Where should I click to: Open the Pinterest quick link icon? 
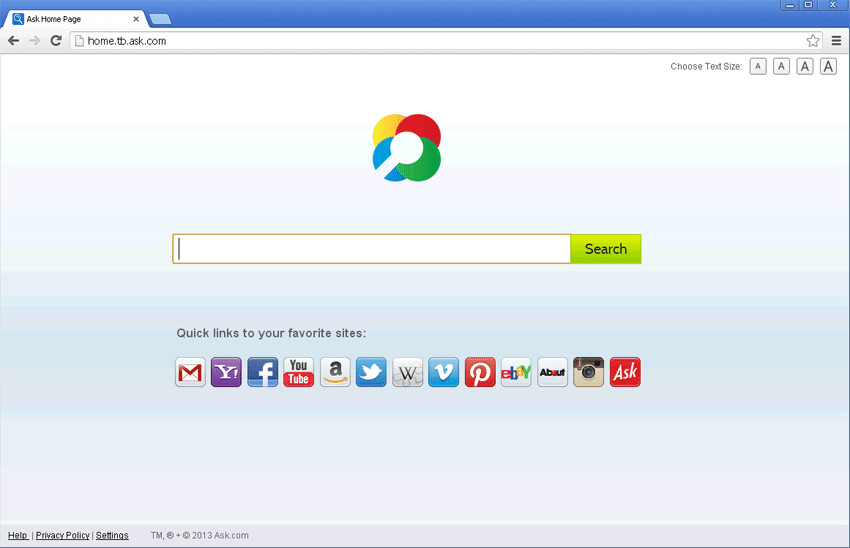pos(480,372)
